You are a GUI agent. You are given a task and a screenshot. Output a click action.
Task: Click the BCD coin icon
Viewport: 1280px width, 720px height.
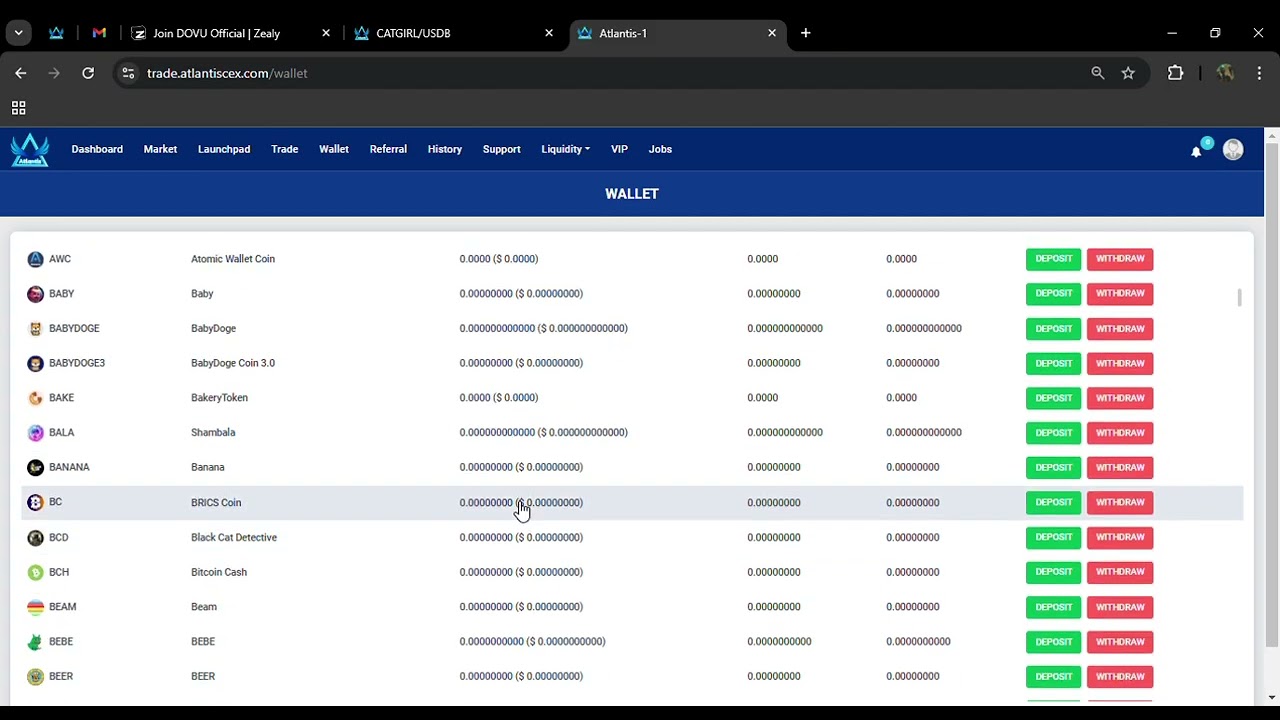[35, 538]
